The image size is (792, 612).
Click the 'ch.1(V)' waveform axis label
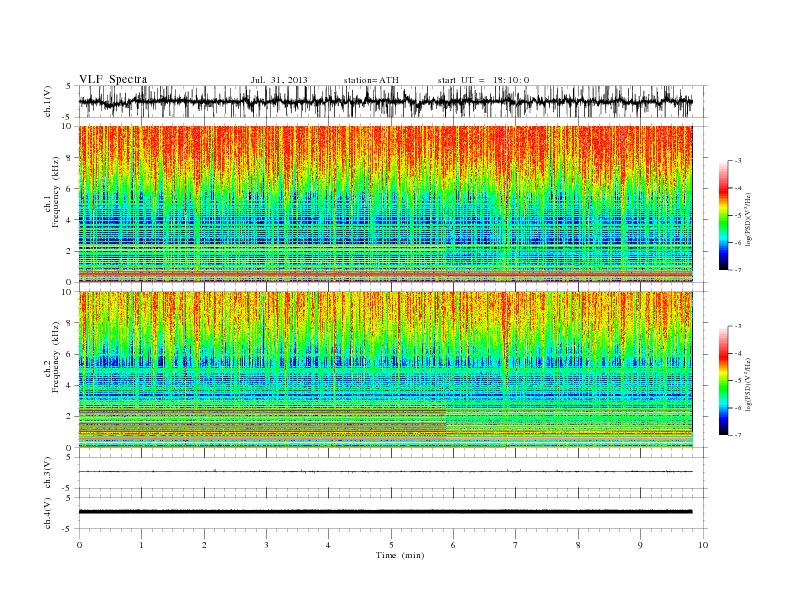pos(48,101)
